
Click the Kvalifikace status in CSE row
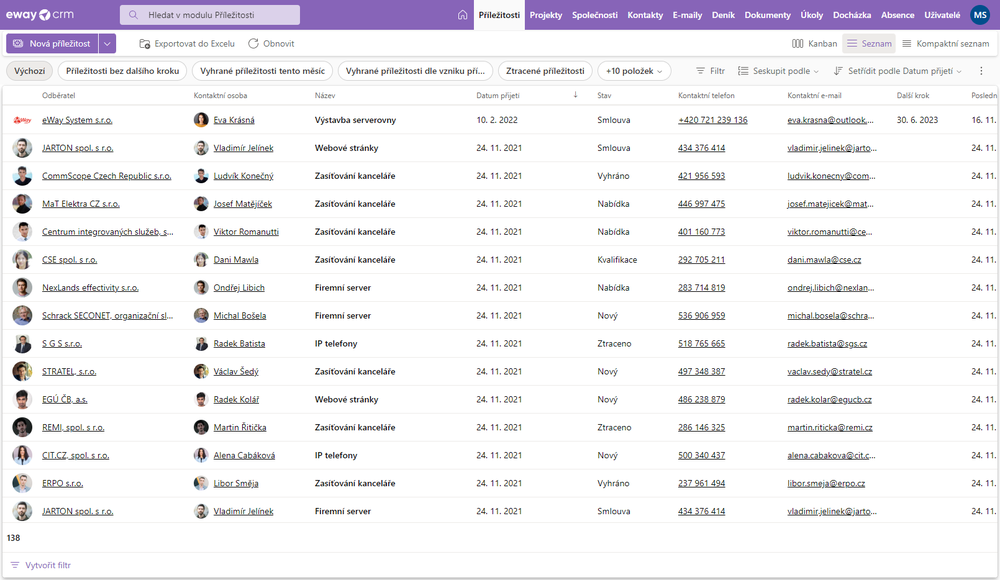point(617,260)
